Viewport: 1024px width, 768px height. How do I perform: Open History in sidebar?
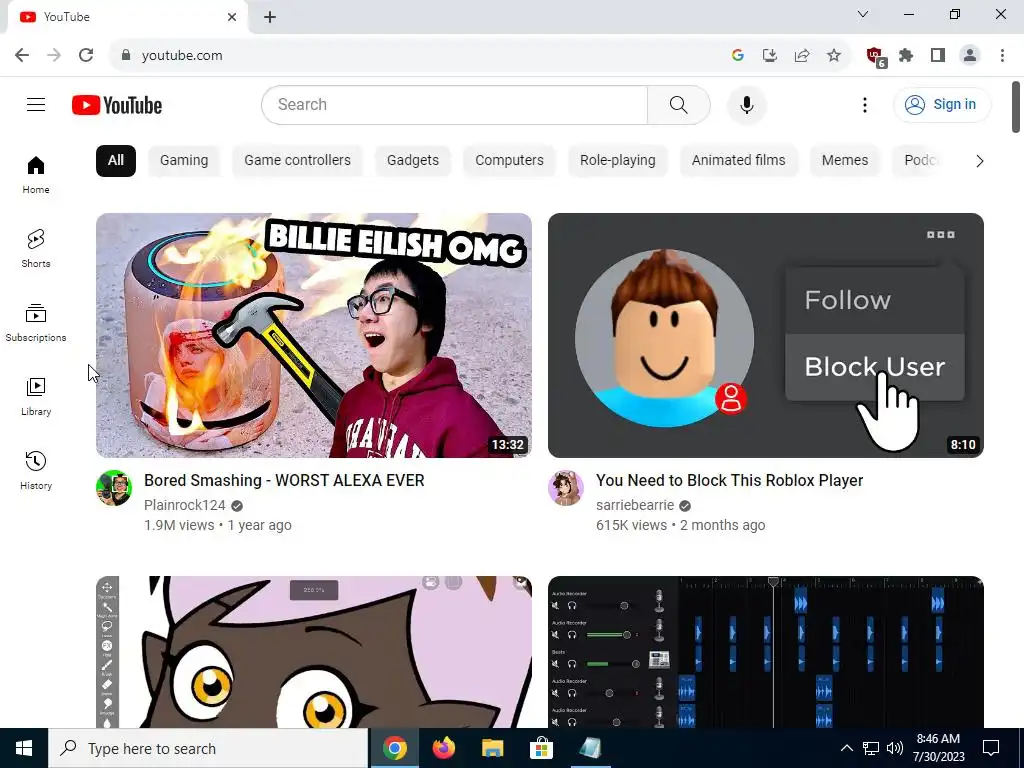tap(36, 470)
